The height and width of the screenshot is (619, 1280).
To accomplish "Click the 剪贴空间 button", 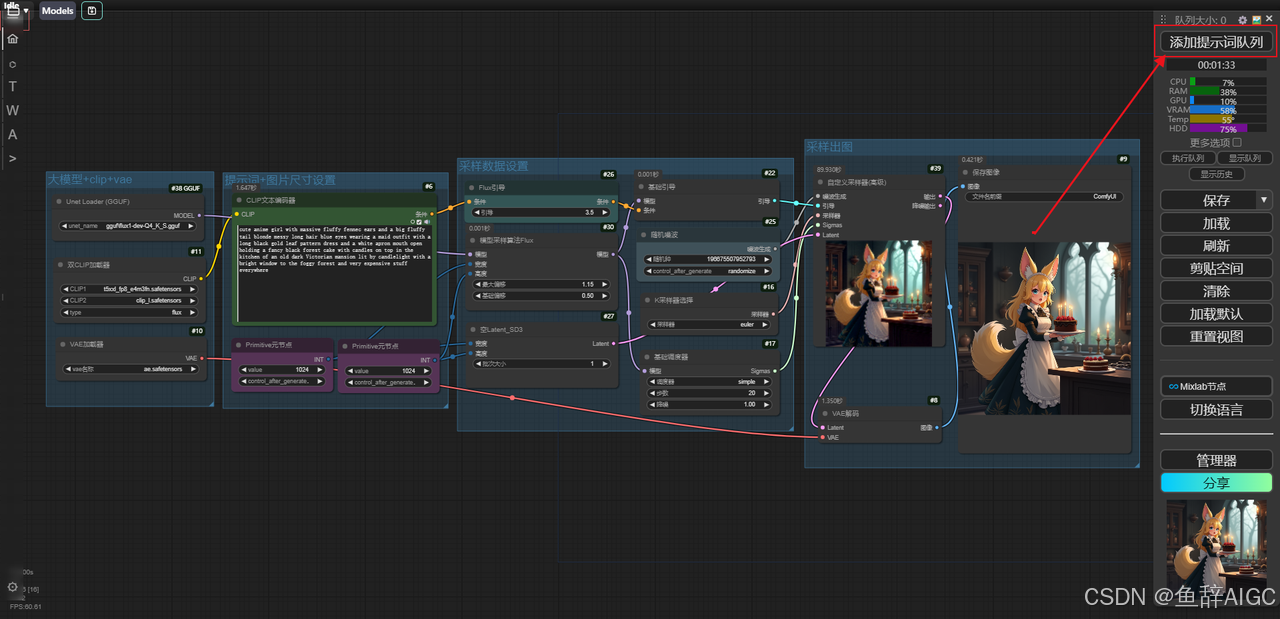I will tap(1216, 268).
